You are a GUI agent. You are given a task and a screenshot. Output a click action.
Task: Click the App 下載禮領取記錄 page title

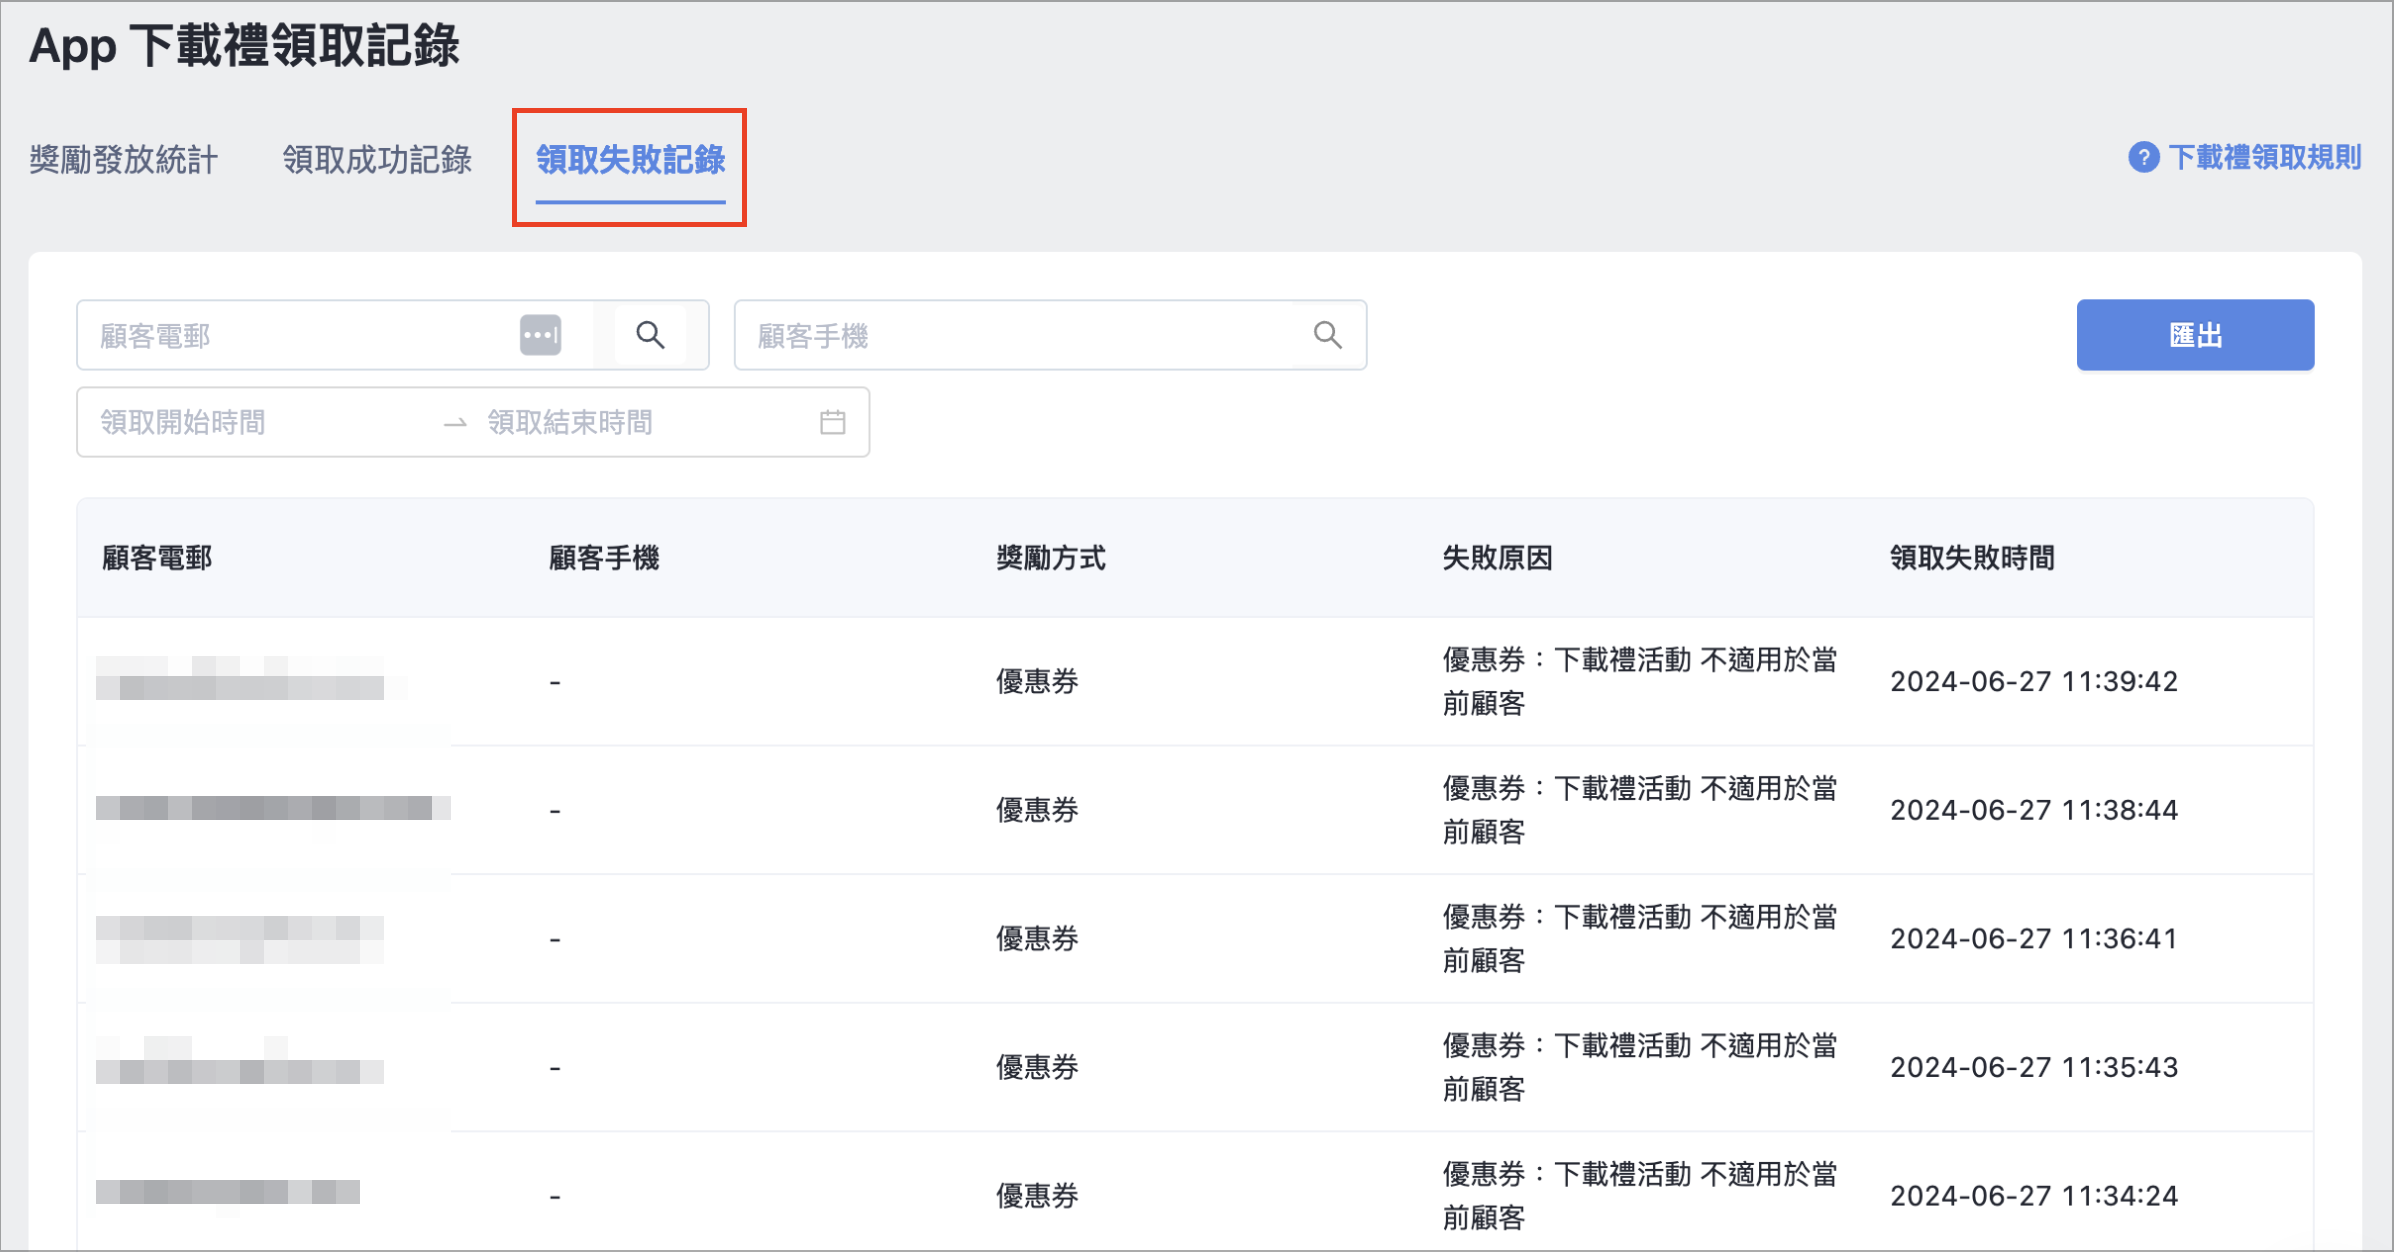[x=244, y=47]
